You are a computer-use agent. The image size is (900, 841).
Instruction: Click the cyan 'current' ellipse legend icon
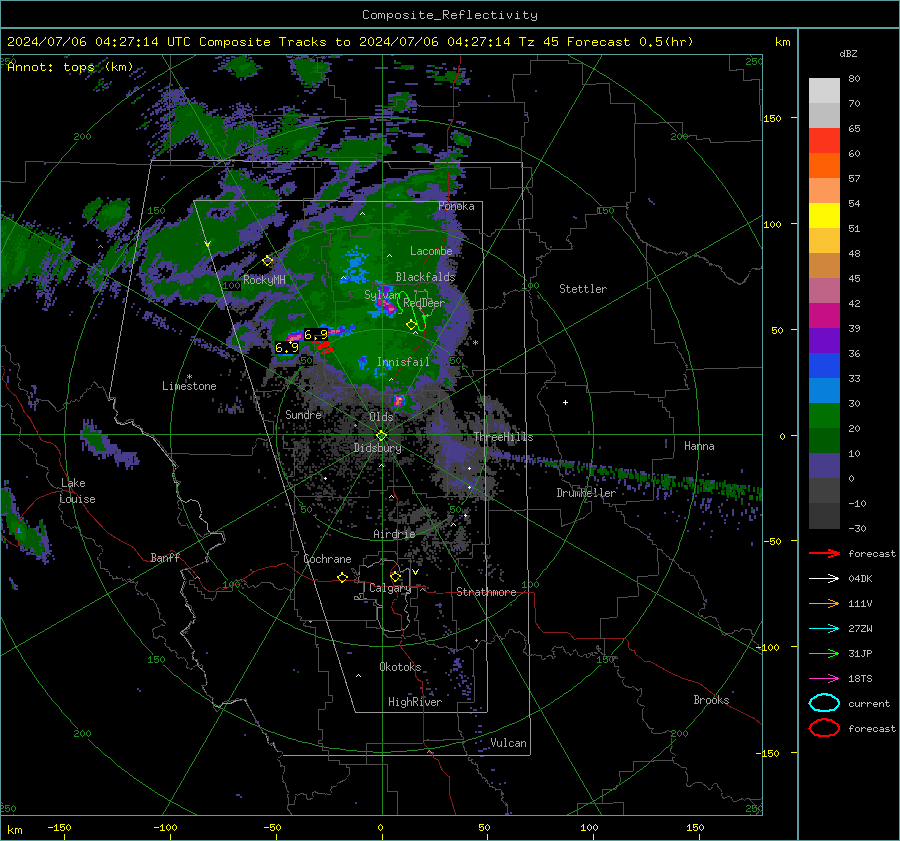pyautogui.click(x=824, y=703)
